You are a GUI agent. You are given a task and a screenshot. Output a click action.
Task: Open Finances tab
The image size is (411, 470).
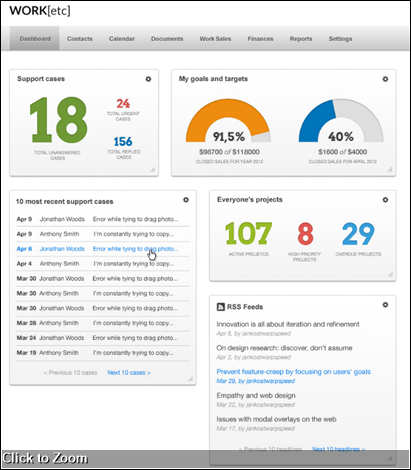[x=260, y=39]
